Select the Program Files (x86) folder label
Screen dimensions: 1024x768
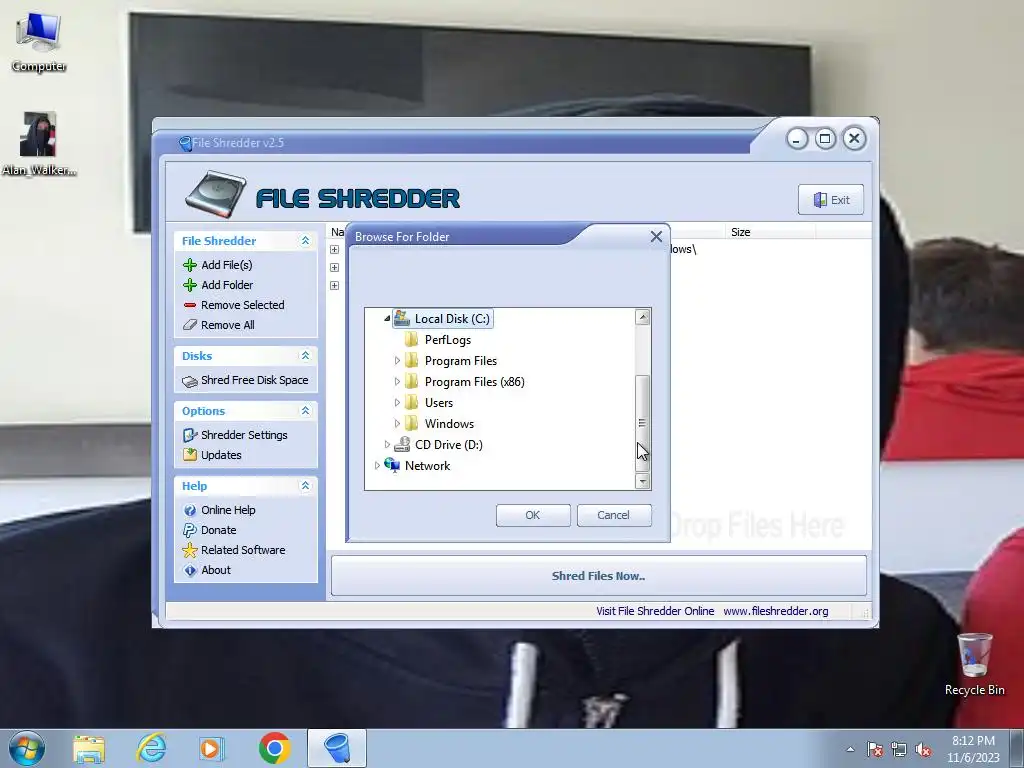pos(475,381)
